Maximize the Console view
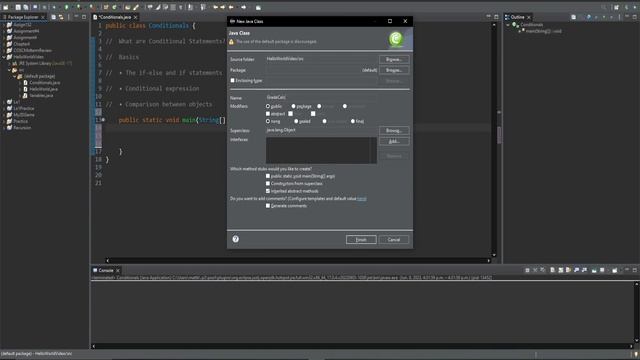The image size is (640, 360). (x=635, y=270)
